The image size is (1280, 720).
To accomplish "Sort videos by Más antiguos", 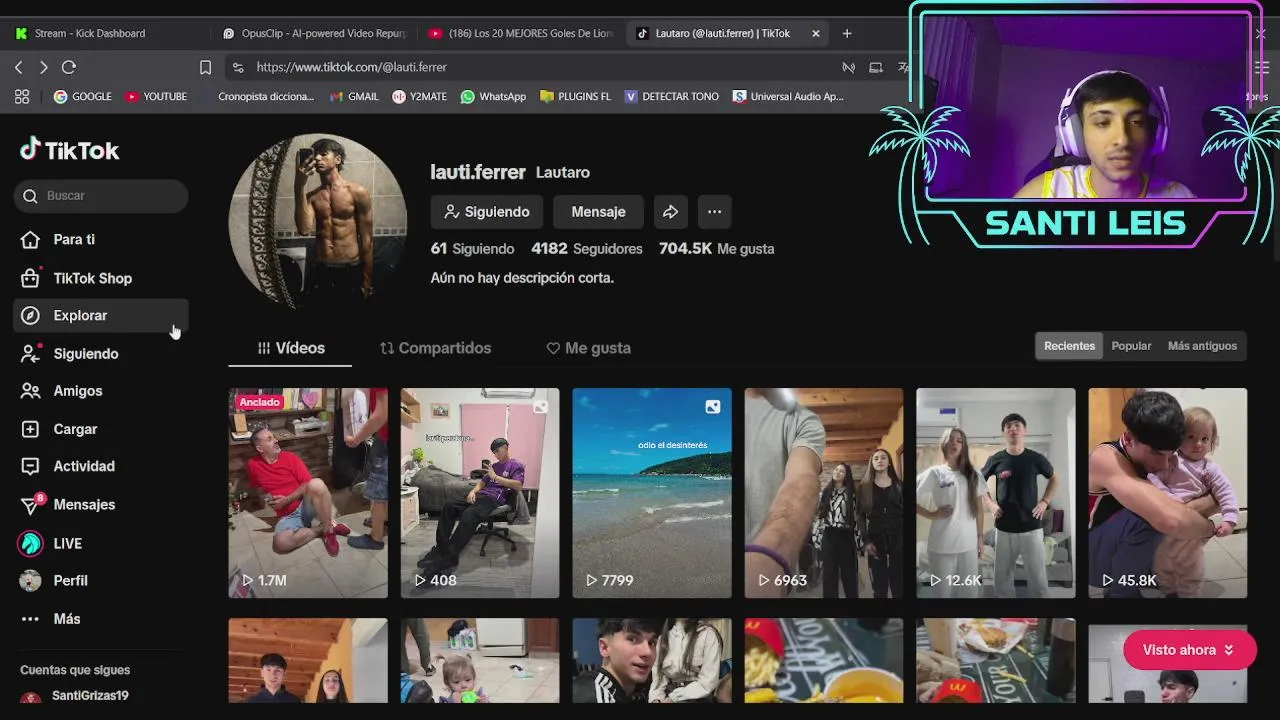I will 1202,346.
